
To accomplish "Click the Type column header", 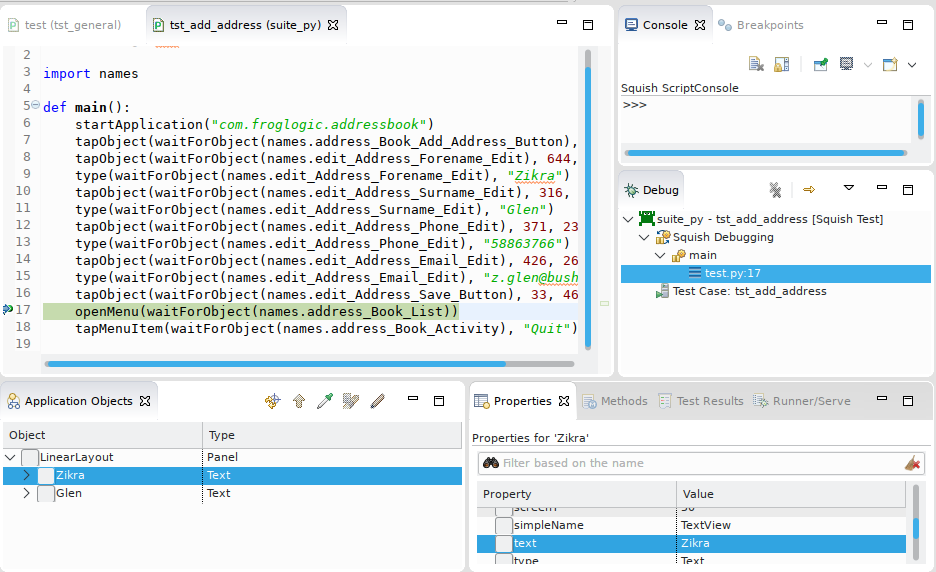I will click(x=332, y=435).
